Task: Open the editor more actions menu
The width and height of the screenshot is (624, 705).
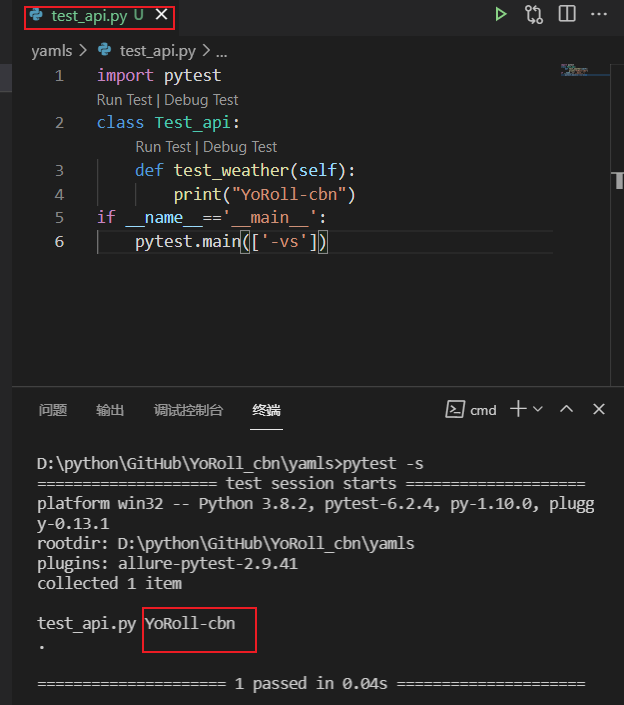Action: [x=599, y=14]
